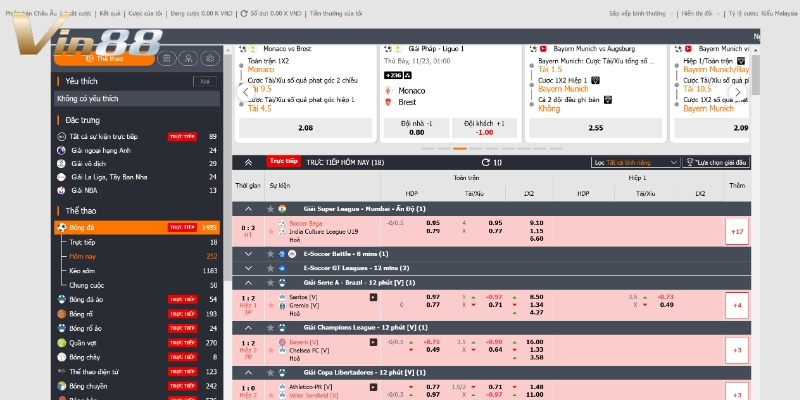Open the account profile icon in sidebar header
The height and width of the screenshot is (400, 800).
188,59
